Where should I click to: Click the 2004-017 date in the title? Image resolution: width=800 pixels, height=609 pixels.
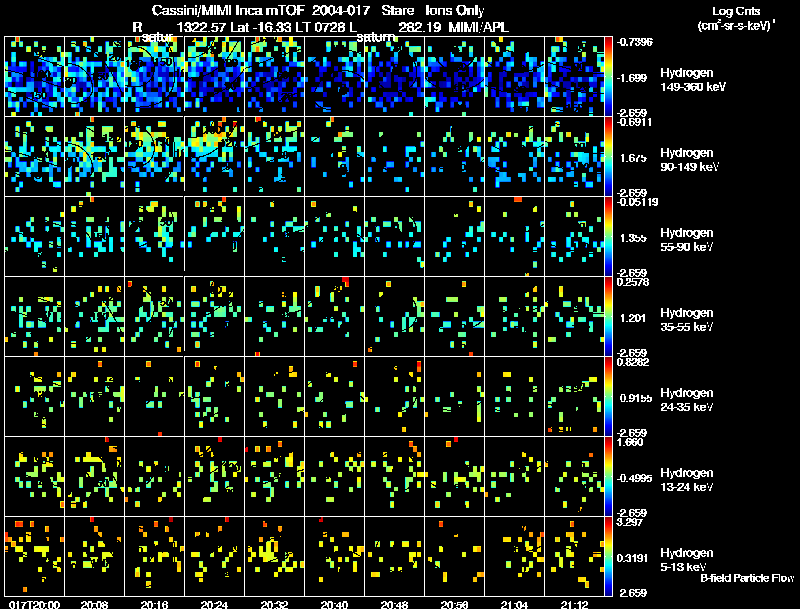[341, 11]
